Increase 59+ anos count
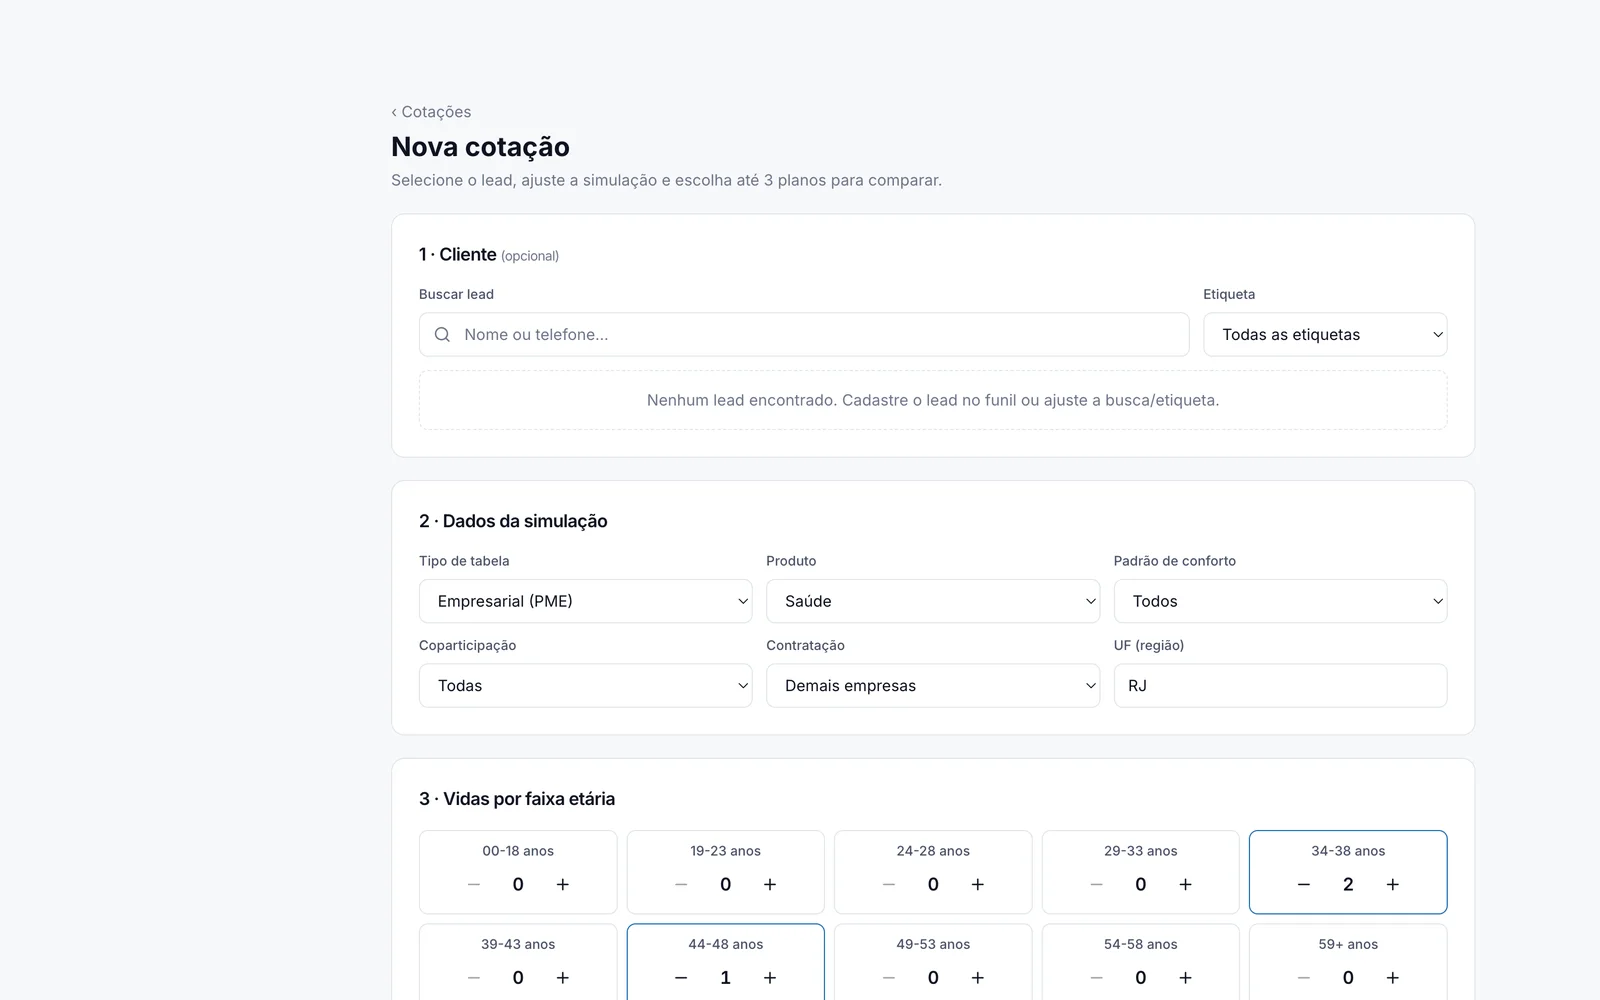1600x1000 pixels. tap(1393, 977)
